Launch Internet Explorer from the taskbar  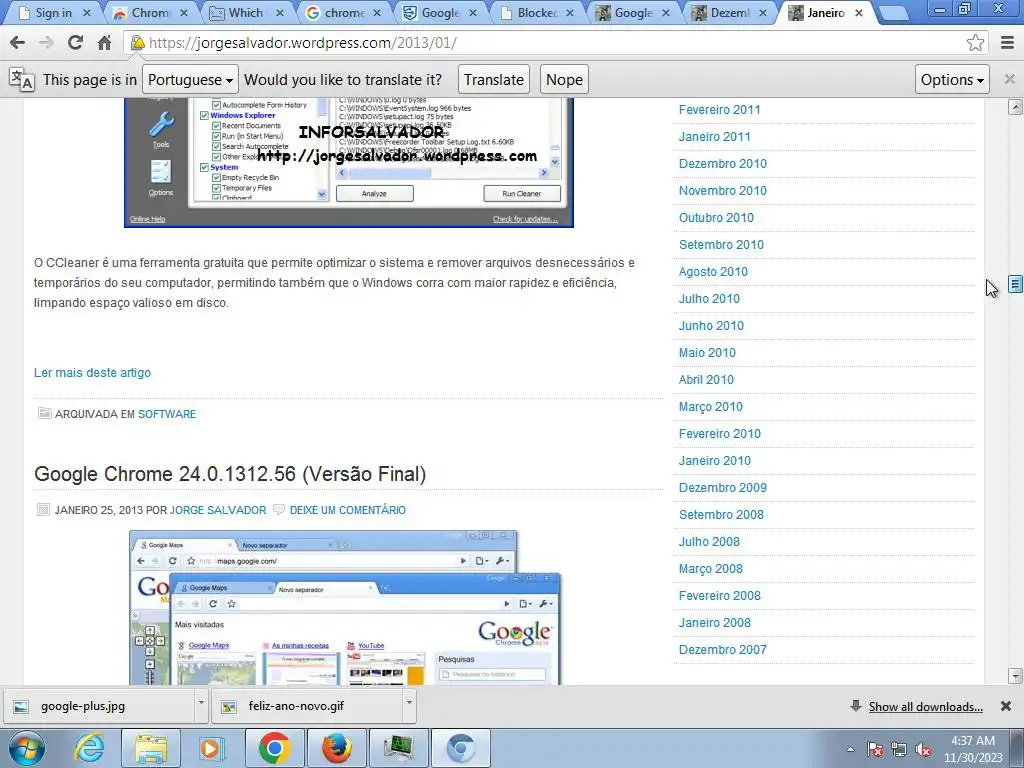point(89,748)
